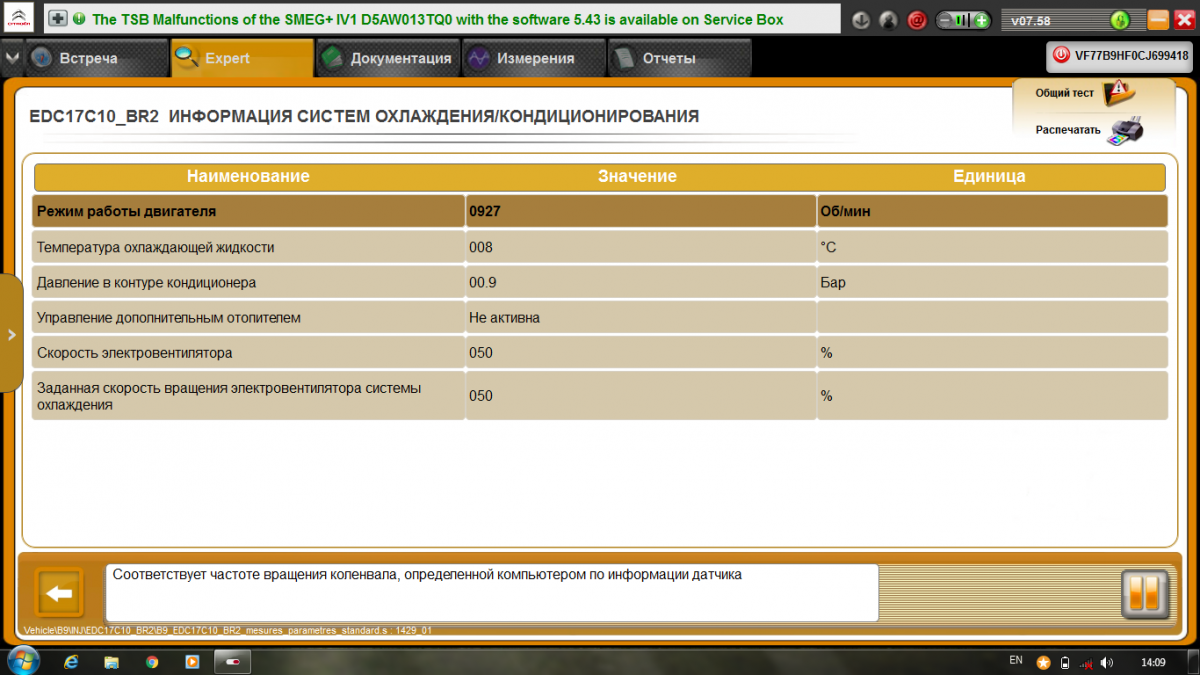
Task: Expand the message bar with the plus icon
Action: click(58, 19)
